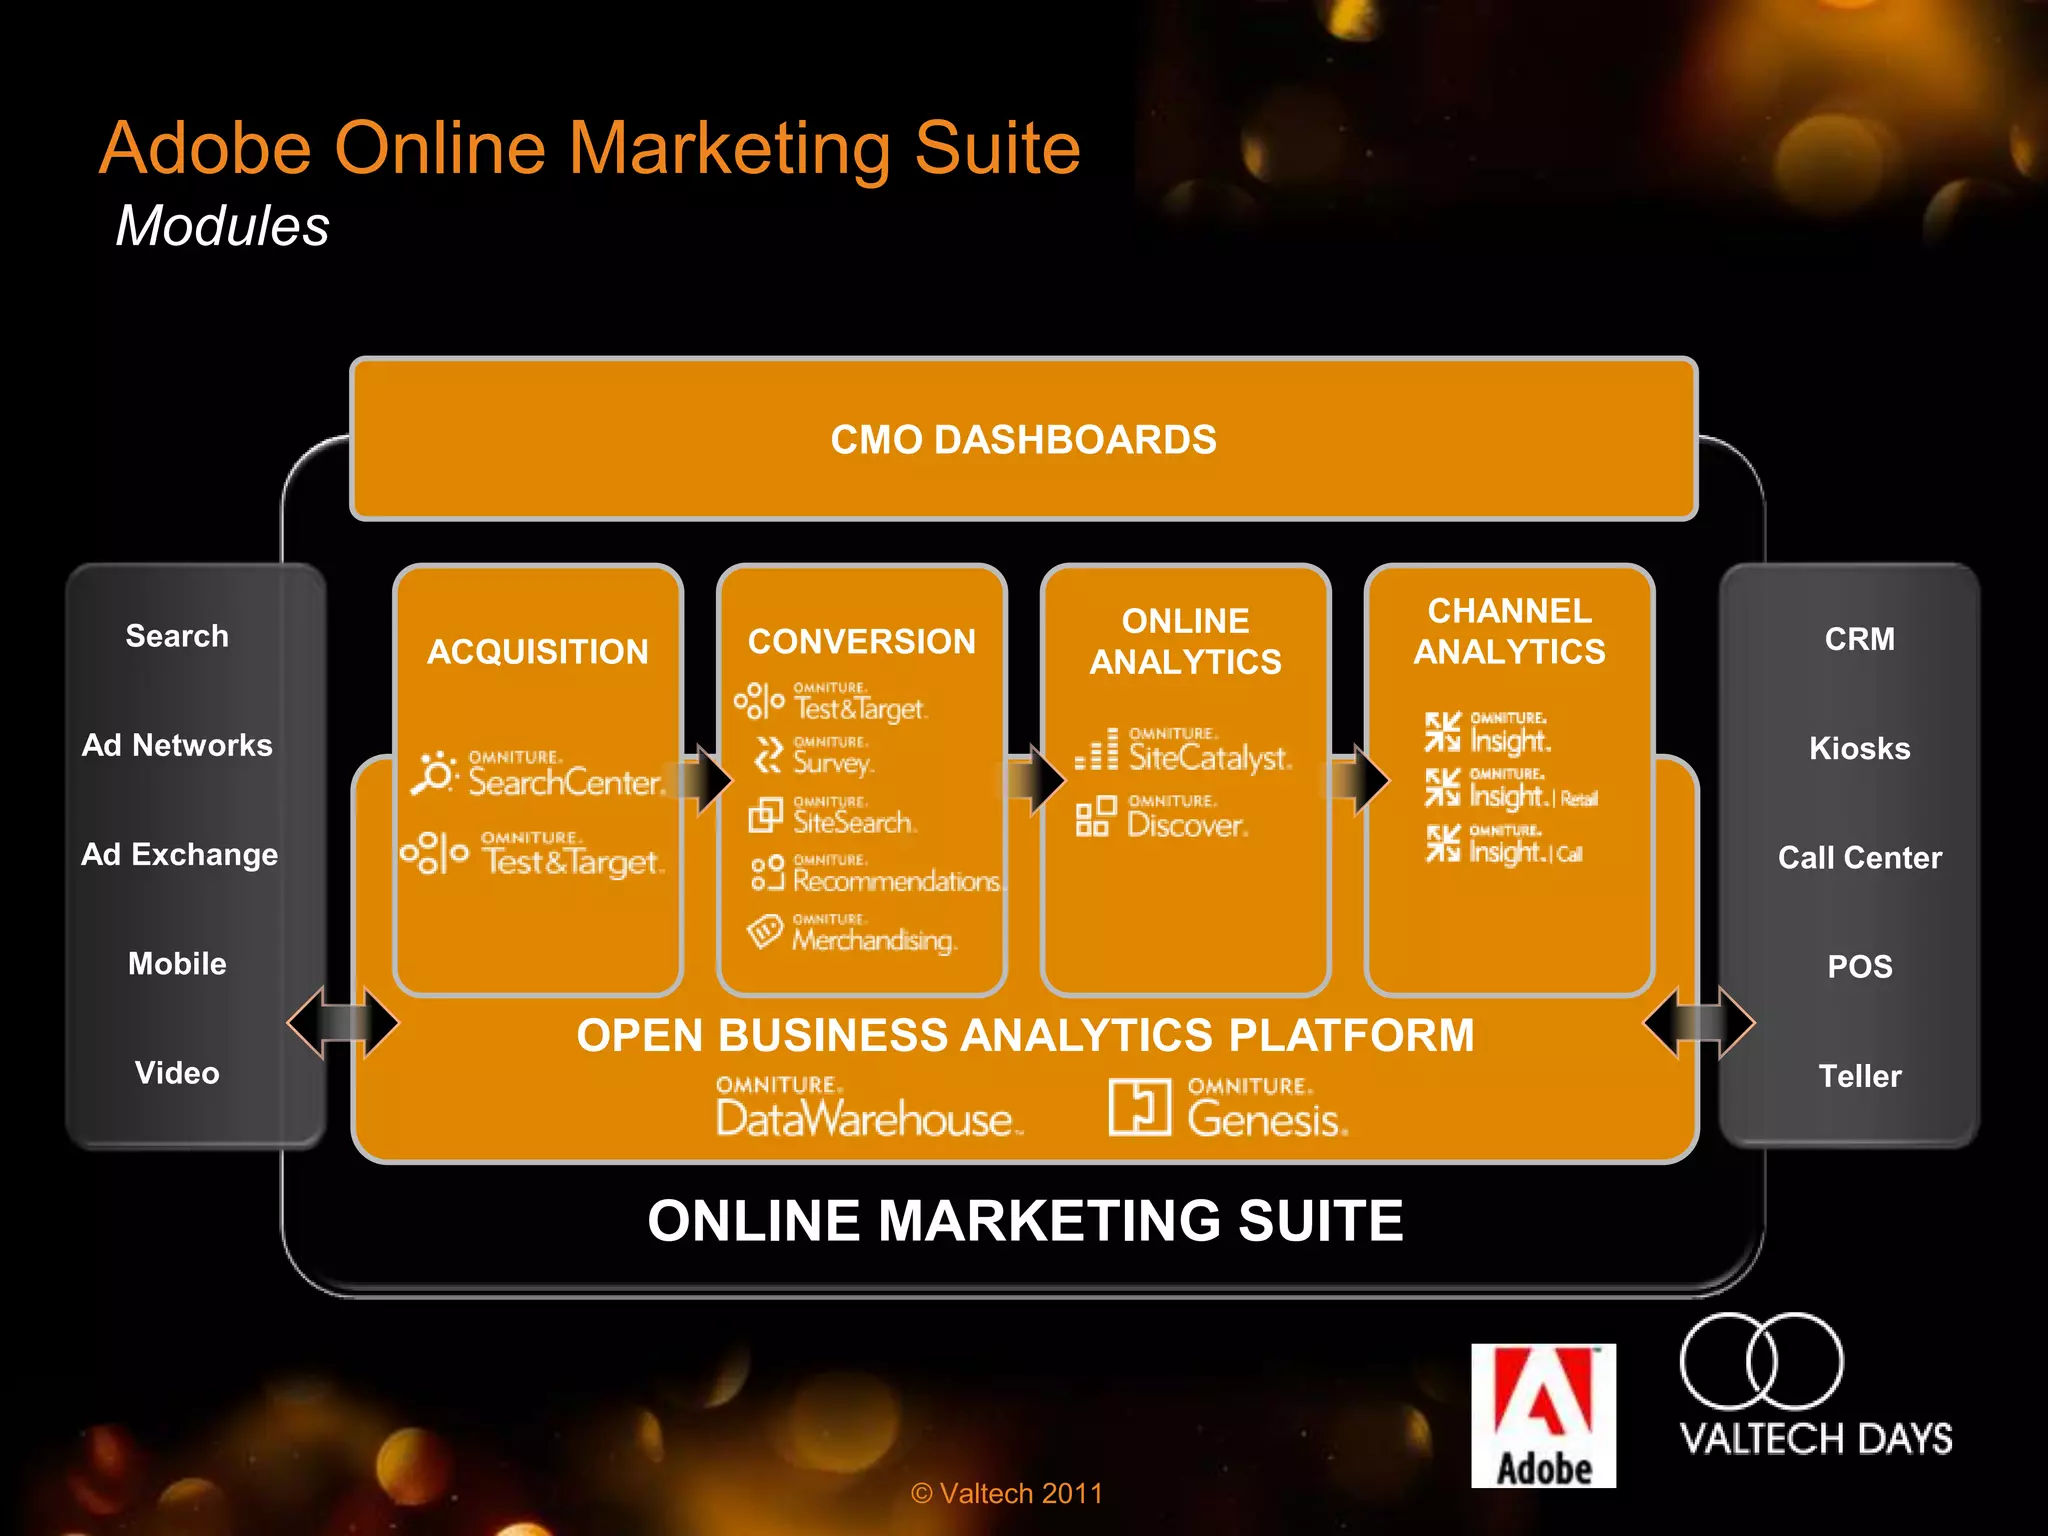Click the ONLINE ANALYTICS heading
The width and height of the screenshot is (2048, 1536).
click(1186, 641)
